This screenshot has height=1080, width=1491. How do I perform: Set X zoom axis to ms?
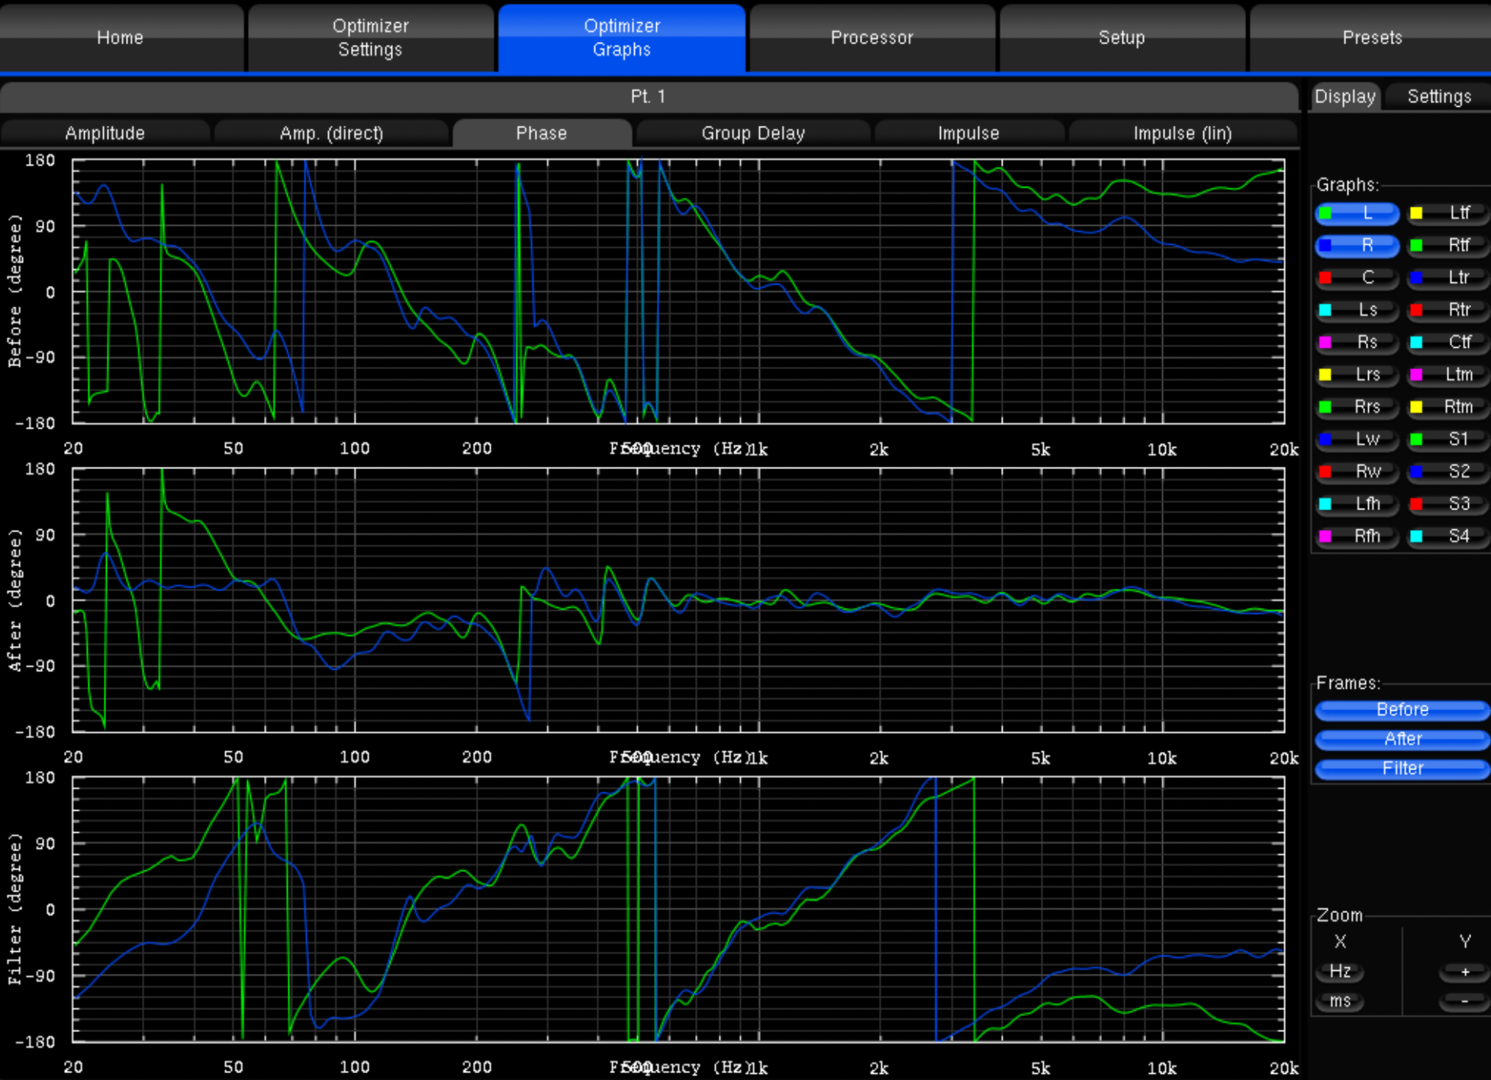tap(1340, 1001)
